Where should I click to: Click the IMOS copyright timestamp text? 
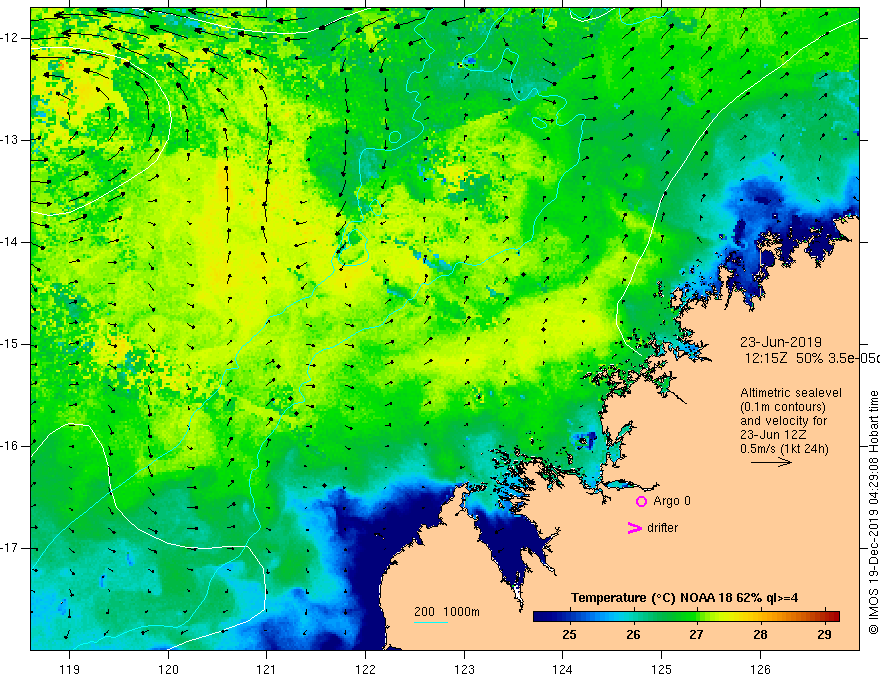click(873, 513)
